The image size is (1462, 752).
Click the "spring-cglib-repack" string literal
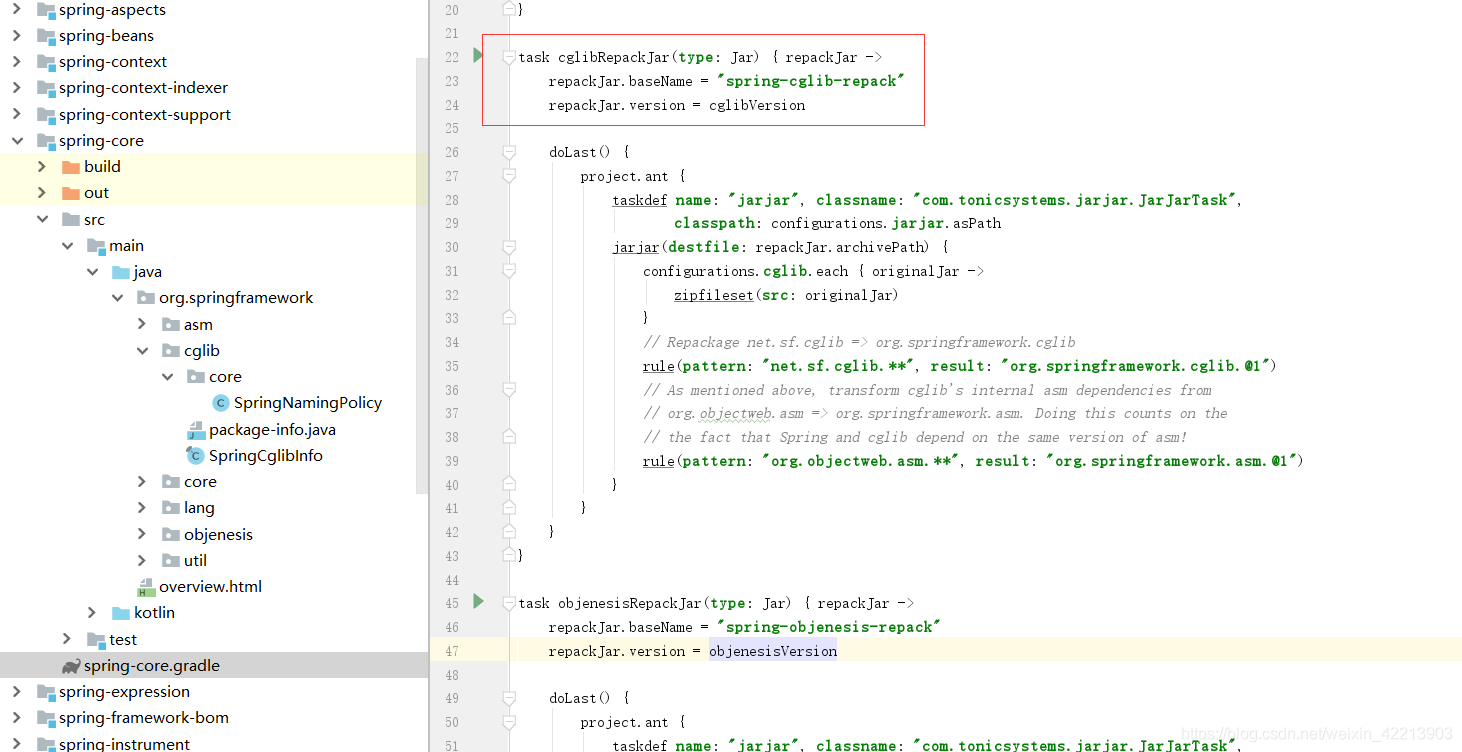point(810,81)
